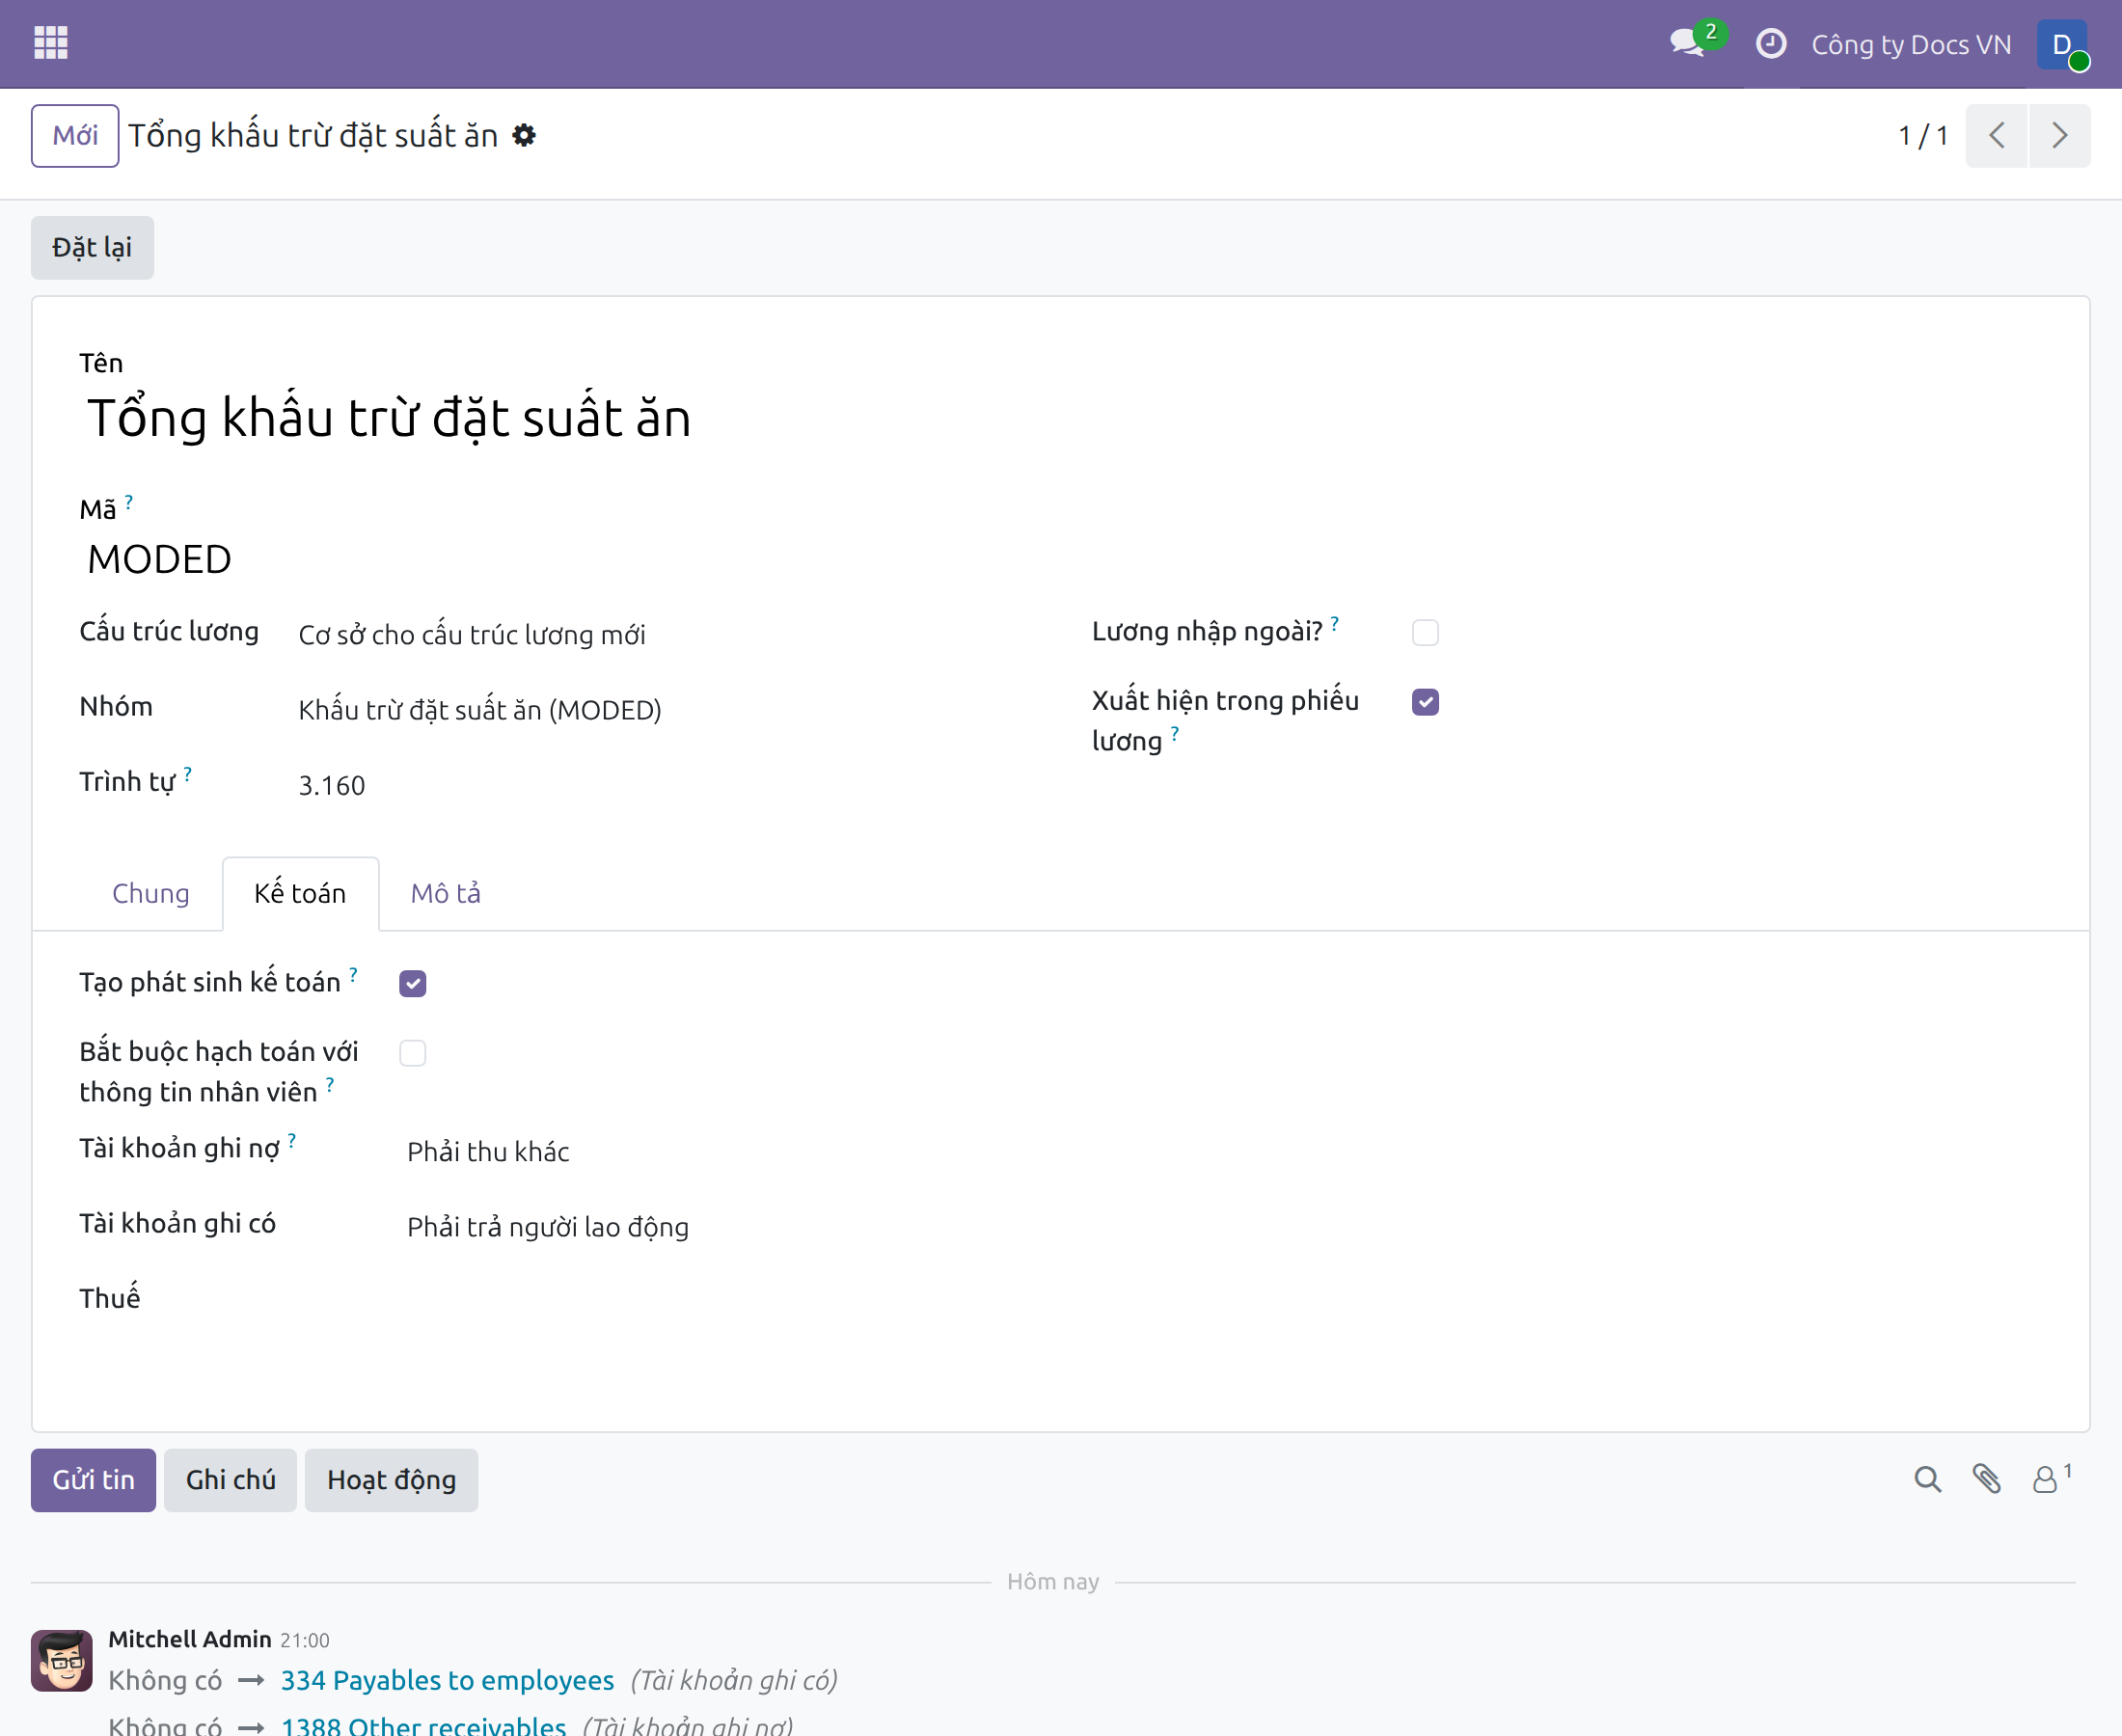This screenshot has height=1736, width=2122.
Task: Go to previous record arrow
Action: (1996, 135)
